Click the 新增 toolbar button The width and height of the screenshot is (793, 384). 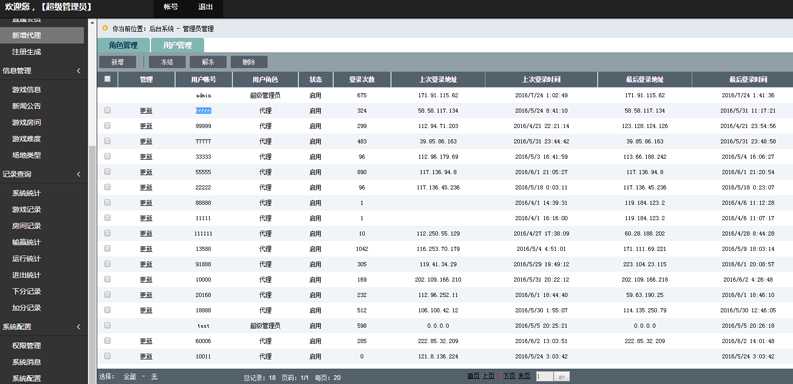click(117, 62)
